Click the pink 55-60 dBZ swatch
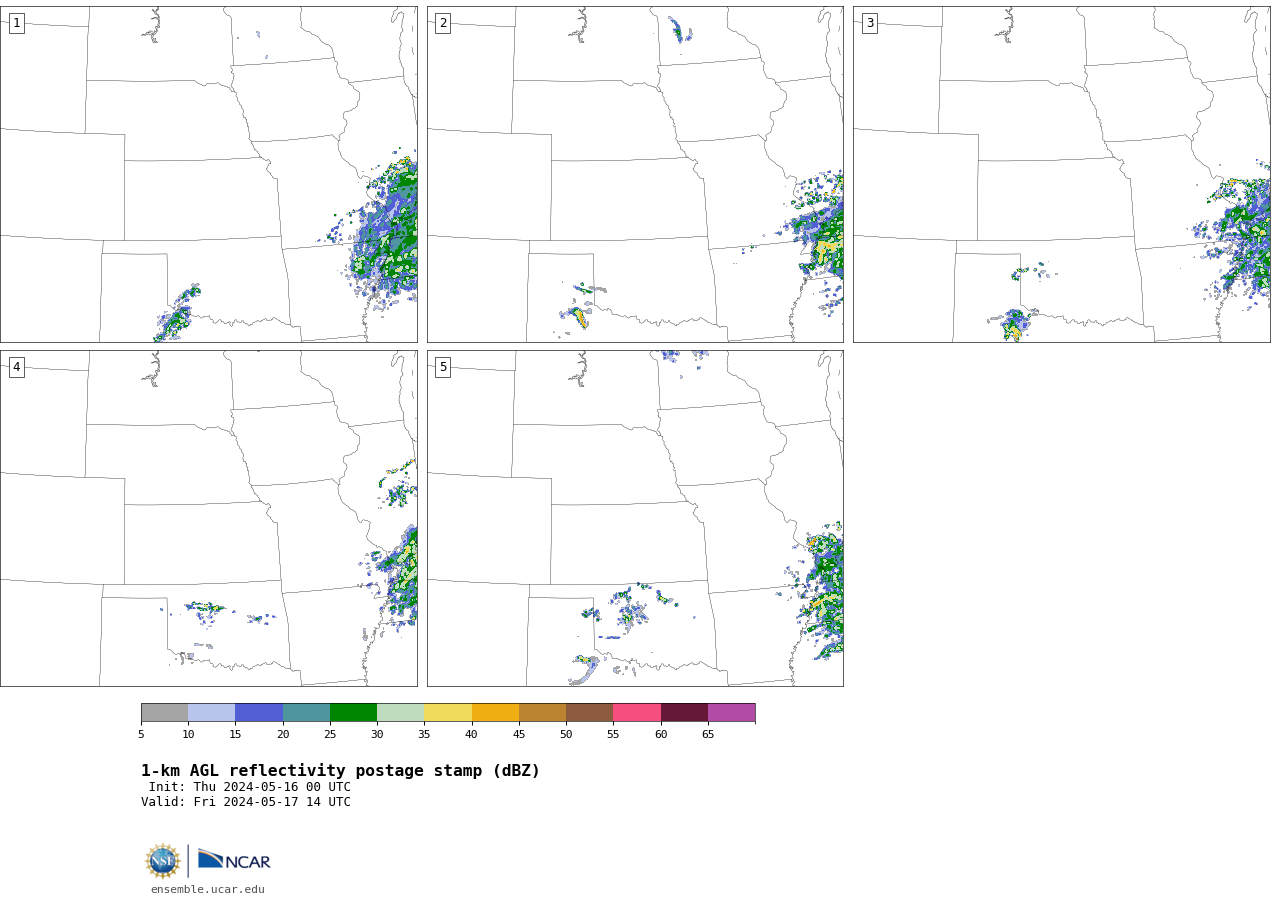 pos(637,712)
